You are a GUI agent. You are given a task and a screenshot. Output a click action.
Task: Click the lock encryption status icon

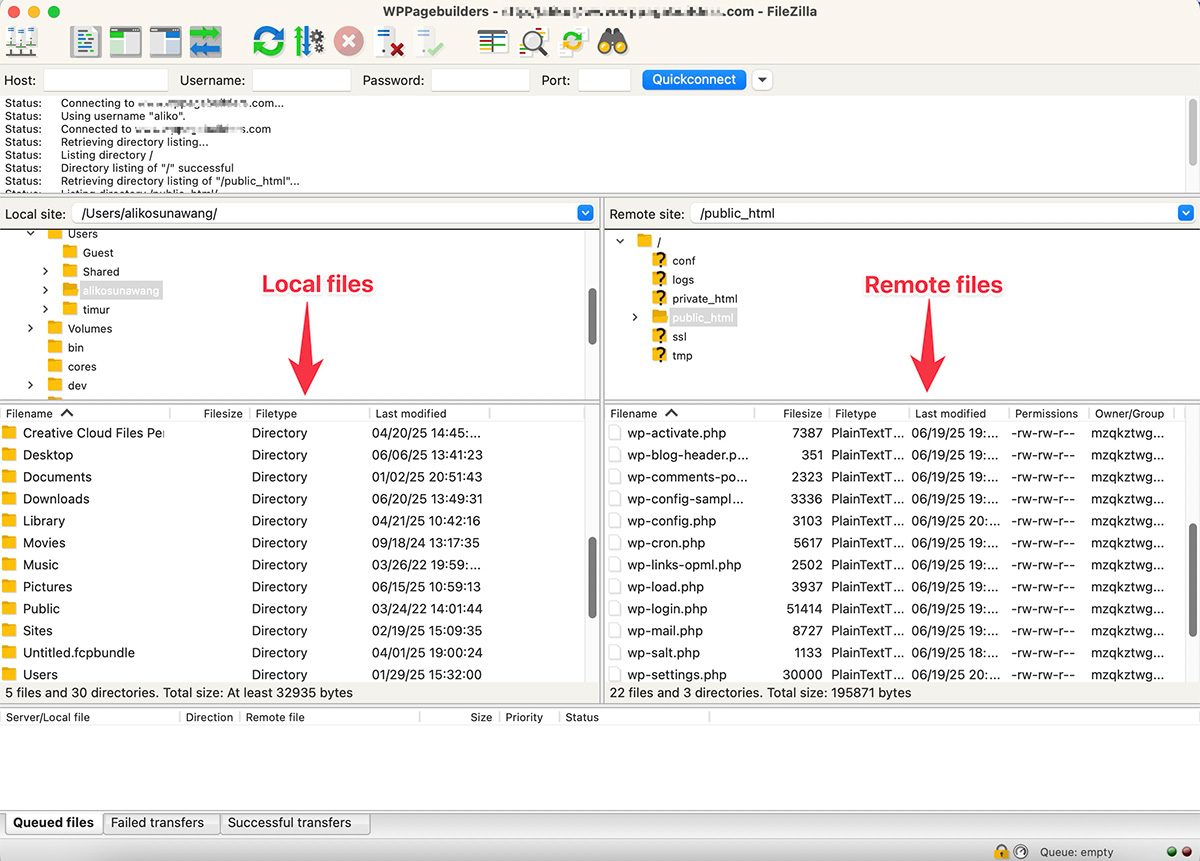click(1001, 852)
